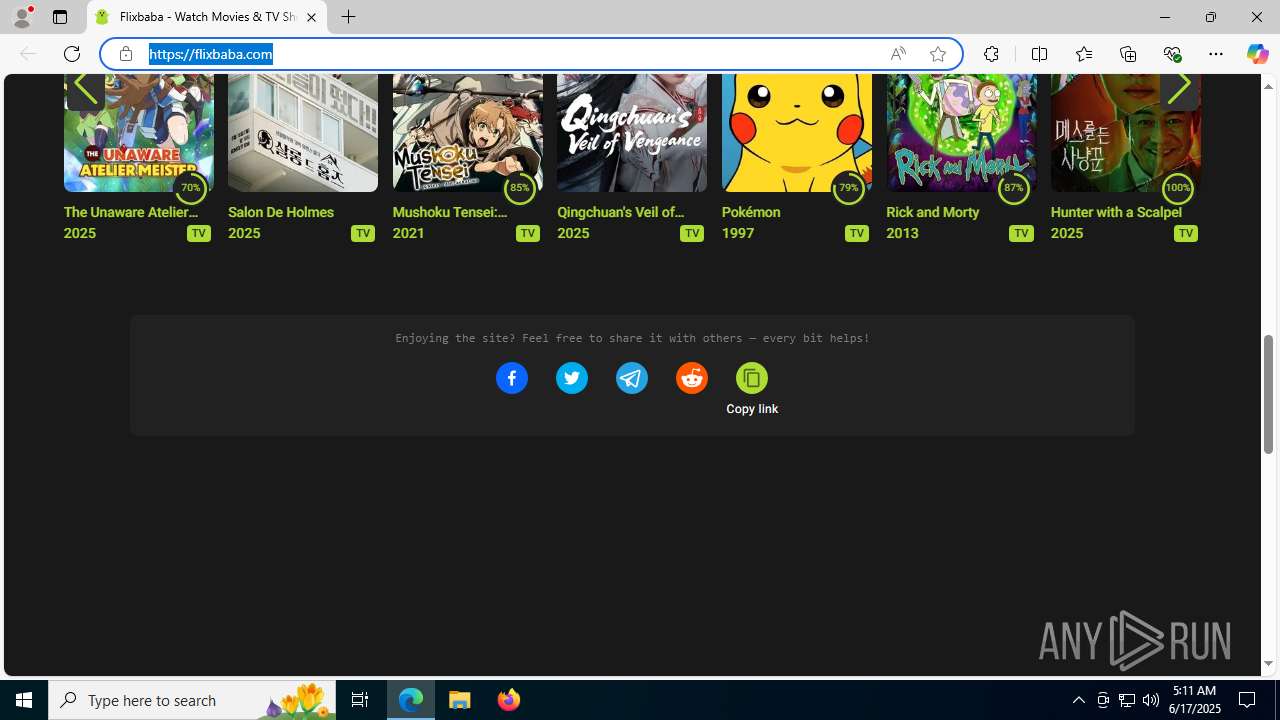
Task: Open Mushoku Tensei title link
Action: 451,212
